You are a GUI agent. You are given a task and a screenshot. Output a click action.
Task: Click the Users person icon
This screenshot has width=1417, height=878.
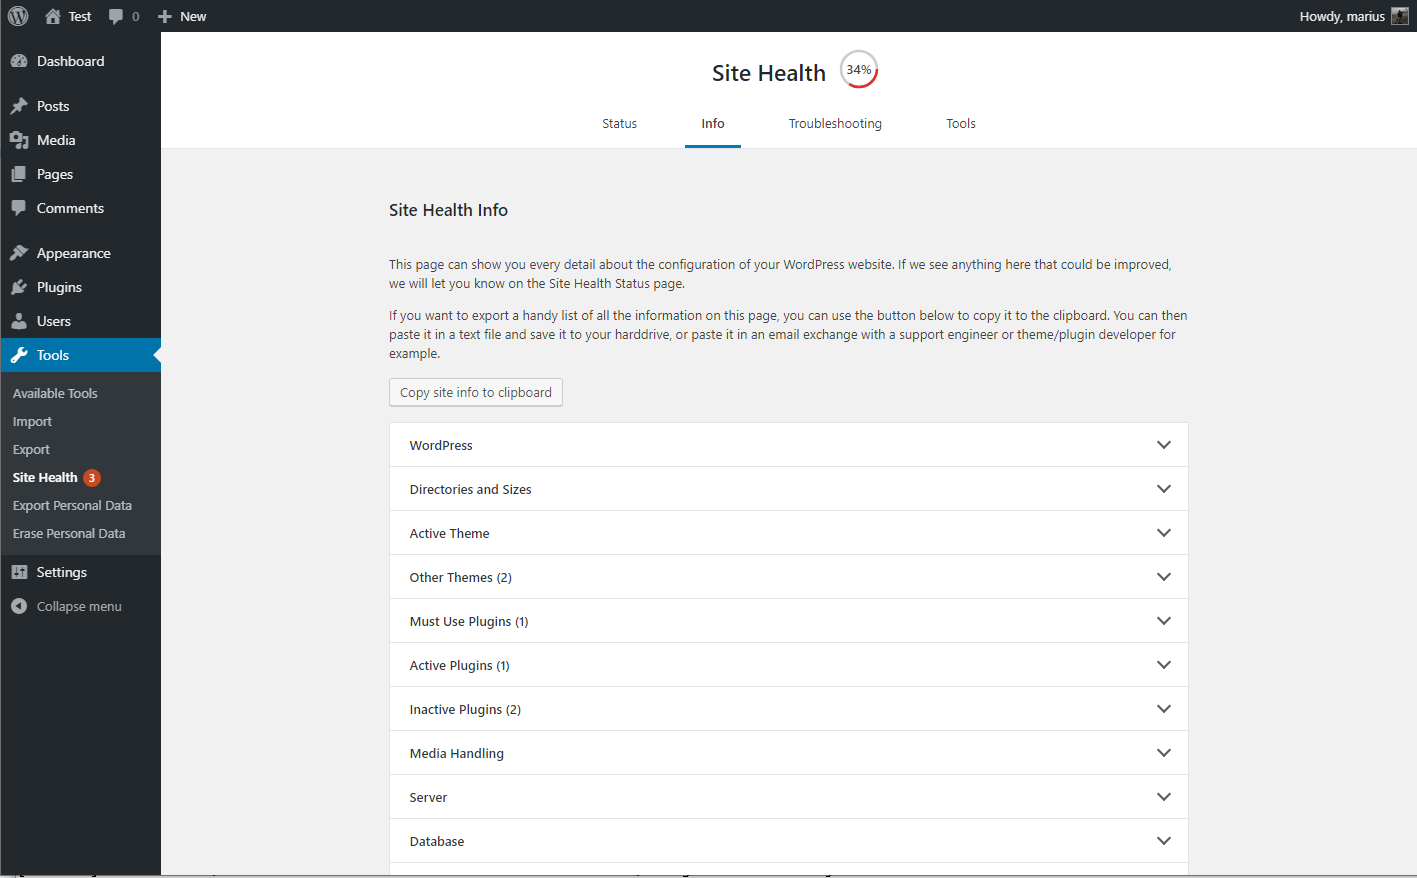(x=19, y=321)
